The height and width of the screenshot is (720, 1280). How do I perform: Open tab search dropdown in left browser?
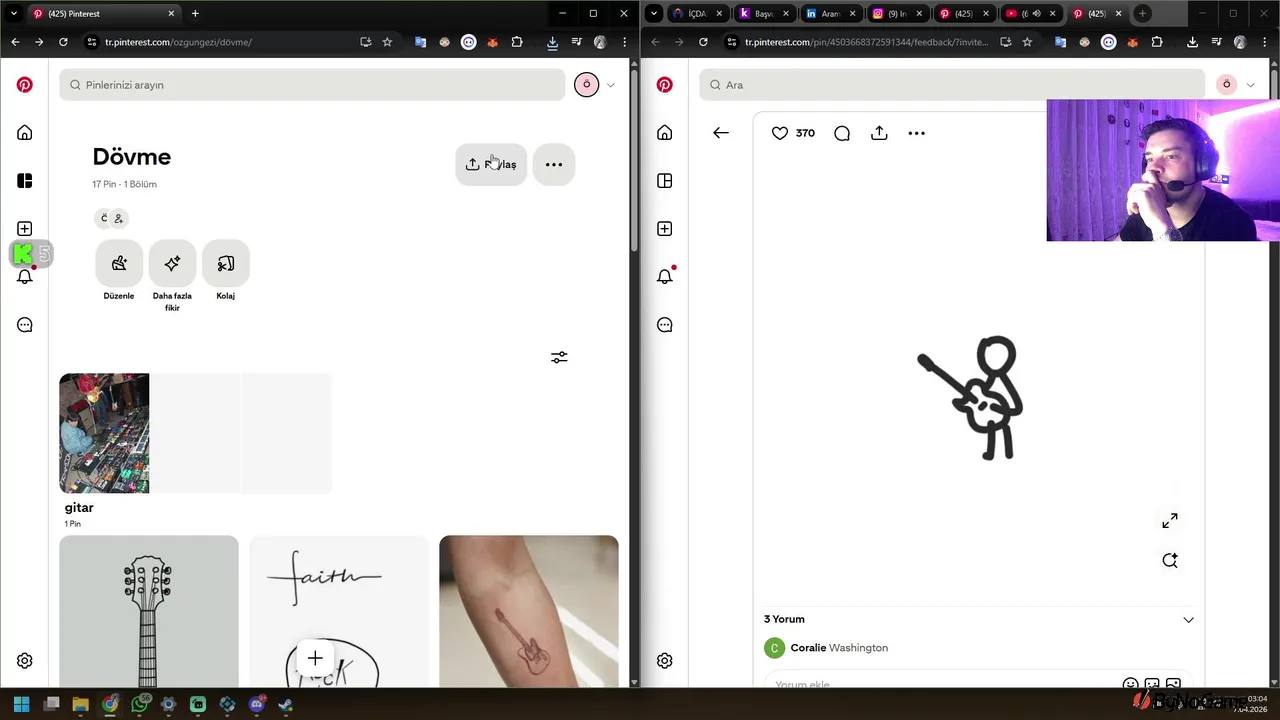[14, 14]
